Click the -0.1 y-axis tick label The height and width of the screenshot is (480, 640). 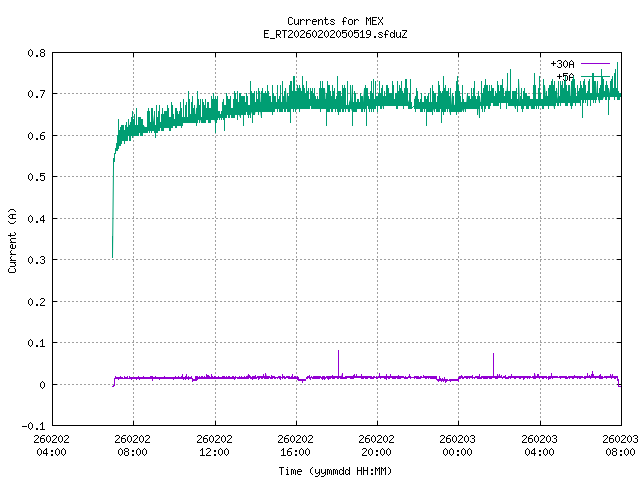(x=33, y=426)
